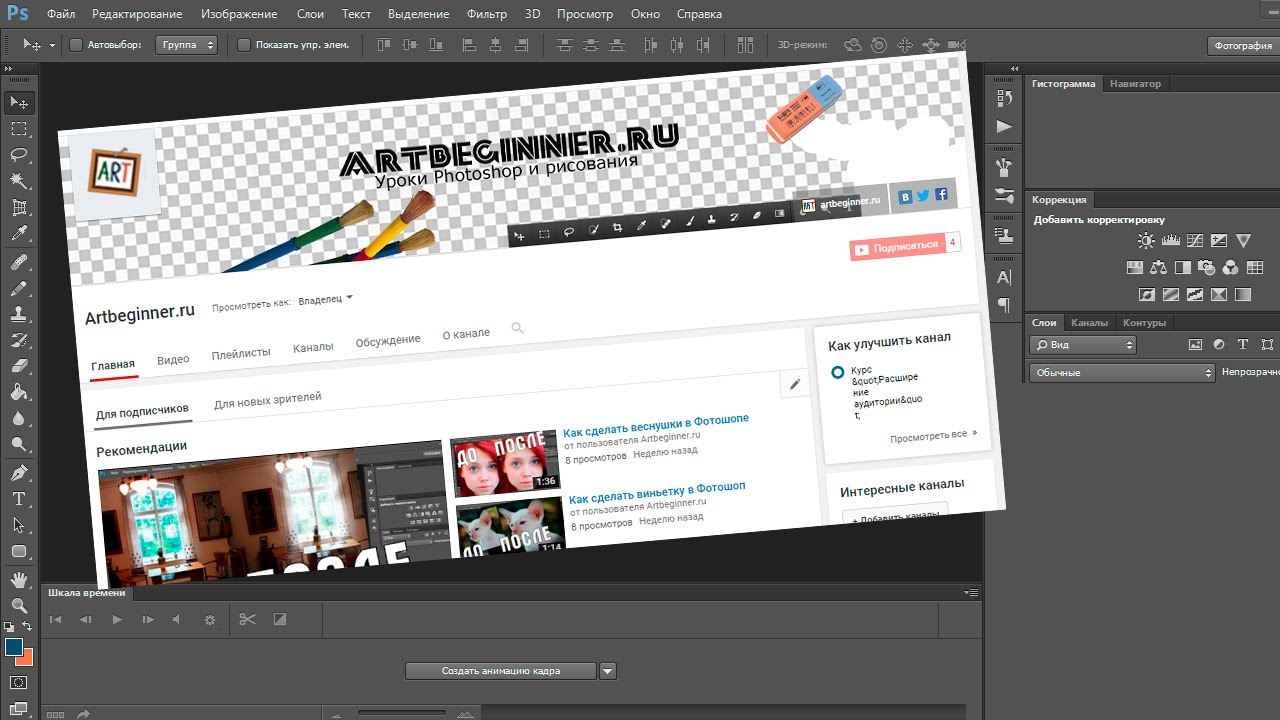
Task: Swap foreground and background colors
Action: [27, 627]
